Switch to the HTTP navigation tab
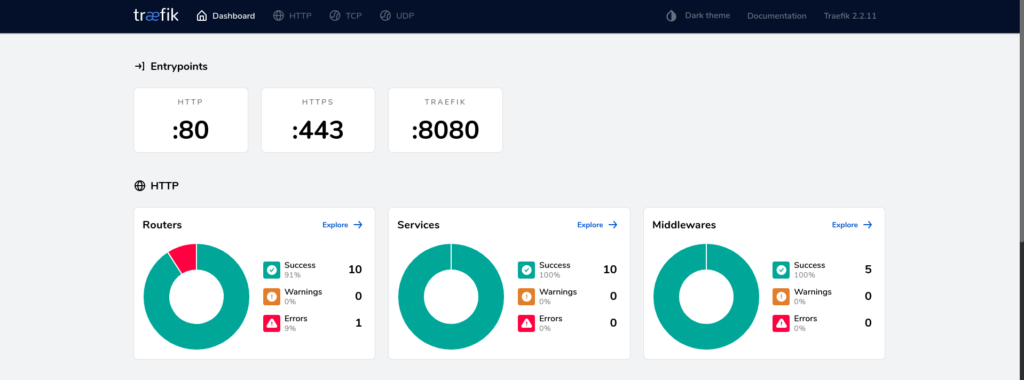This screenshot has width=1024, height=380. click(293, 16)
